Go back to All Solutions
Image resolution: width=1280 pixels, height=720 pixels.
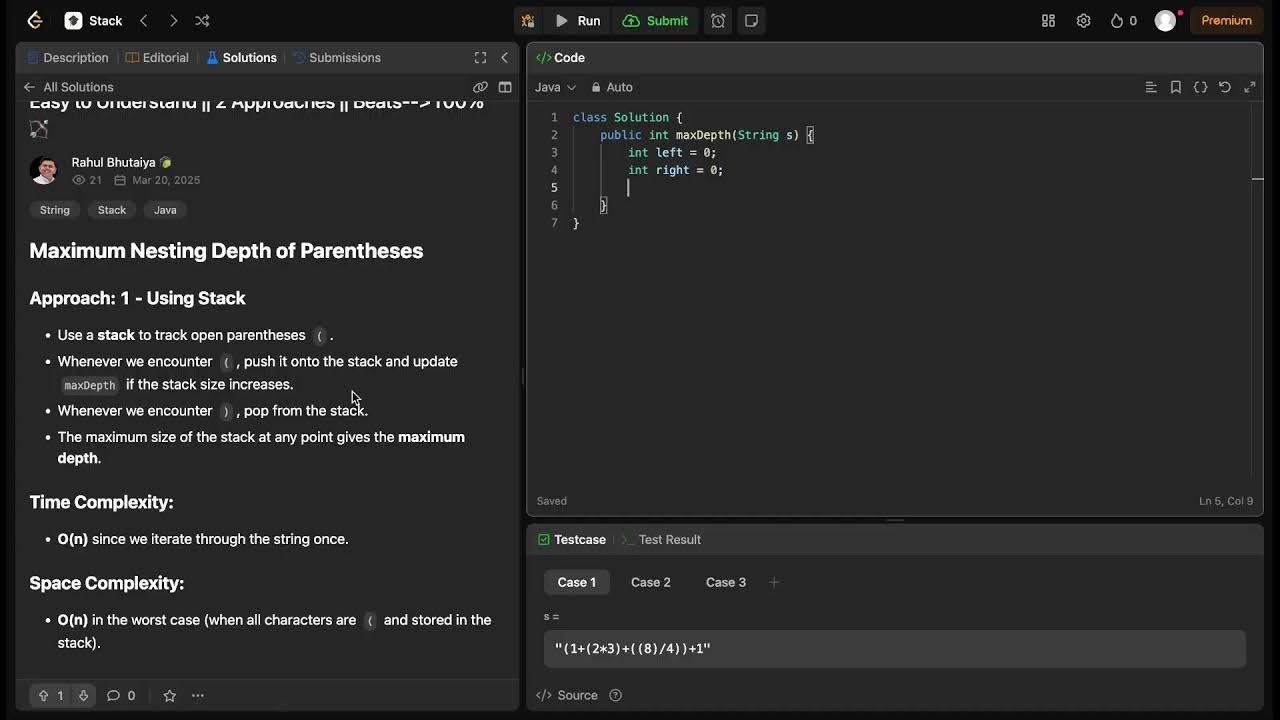(x=70, y=87)
